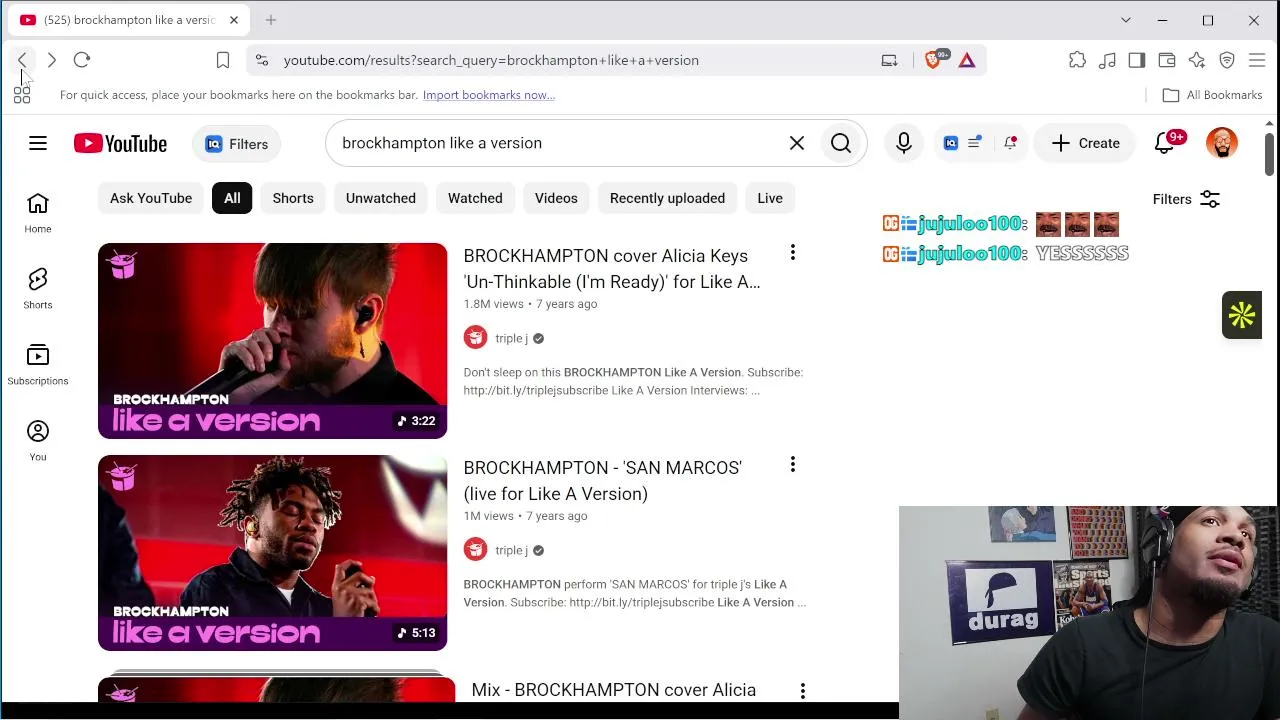Open the account avatar menu
The height and width of the screenshot is (720, 1280).
(x=1222, y=143)
